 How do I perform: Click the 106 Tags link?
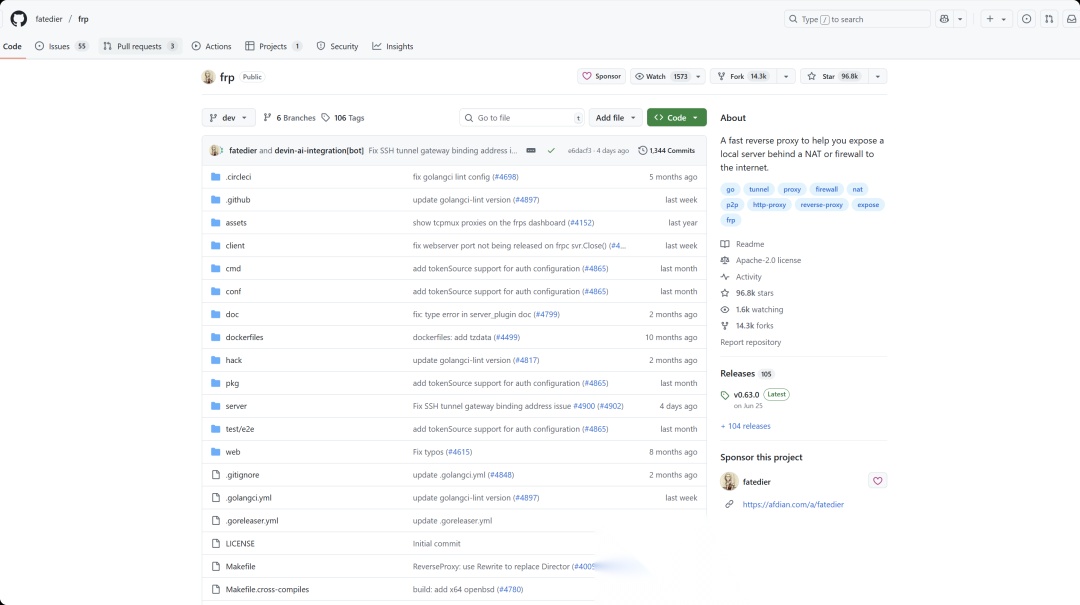tap(342, 118)
